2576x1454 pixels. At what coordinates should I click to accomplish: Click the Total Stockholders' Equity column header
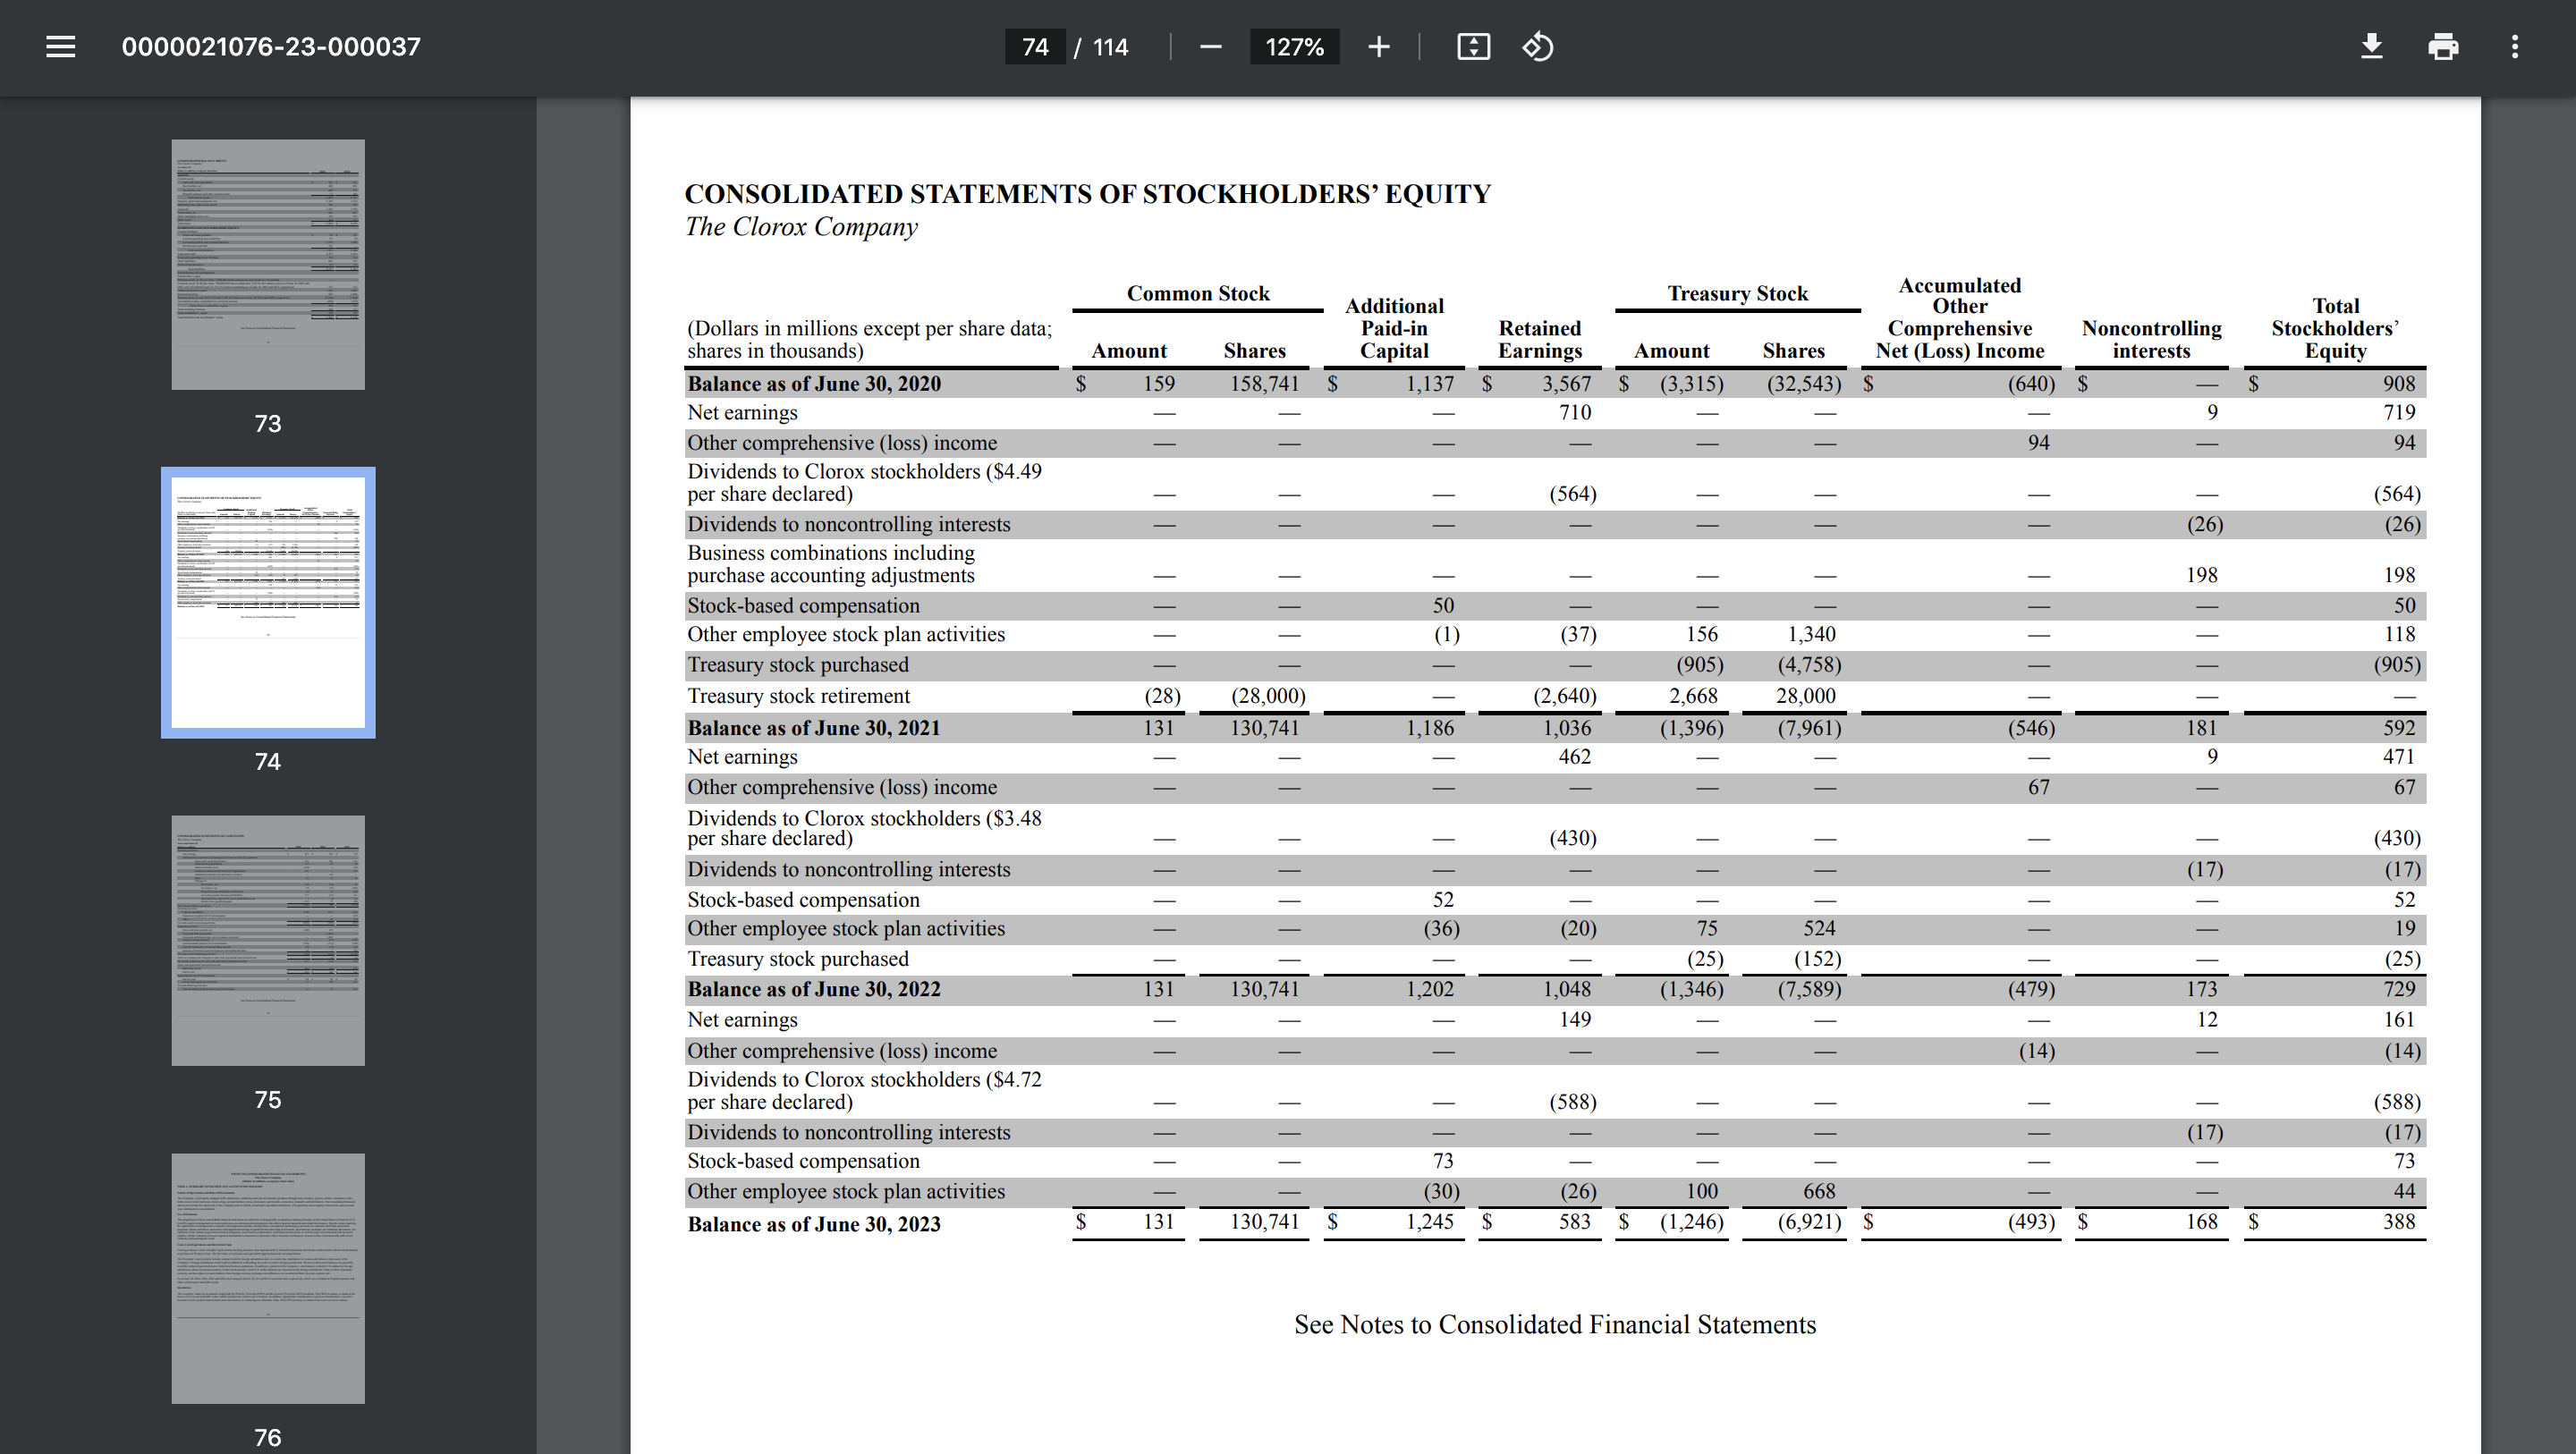coord(2334,328)
